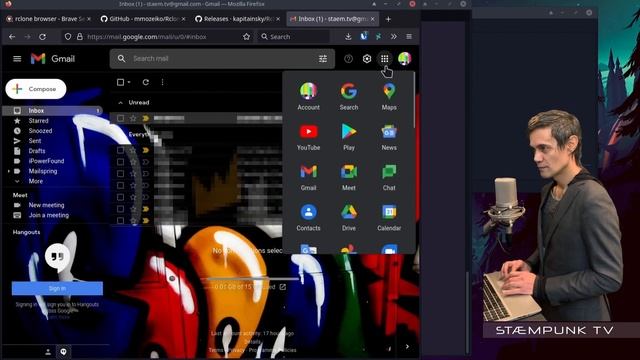This screenshot has height=360, width=640.
Task: Star the unread email row
Action: 133,118
